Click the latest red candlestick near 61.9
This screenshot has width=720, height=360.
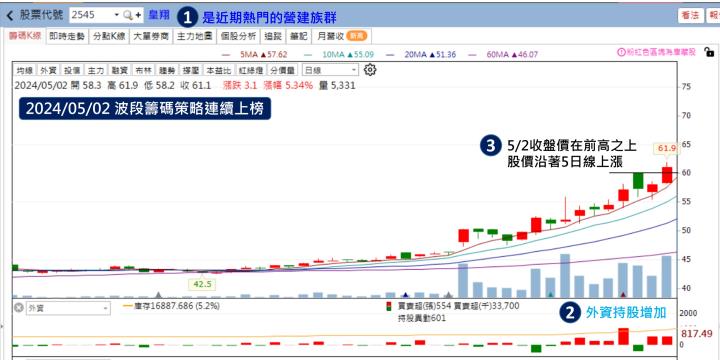pyautogui.click(x=667, y=174)
